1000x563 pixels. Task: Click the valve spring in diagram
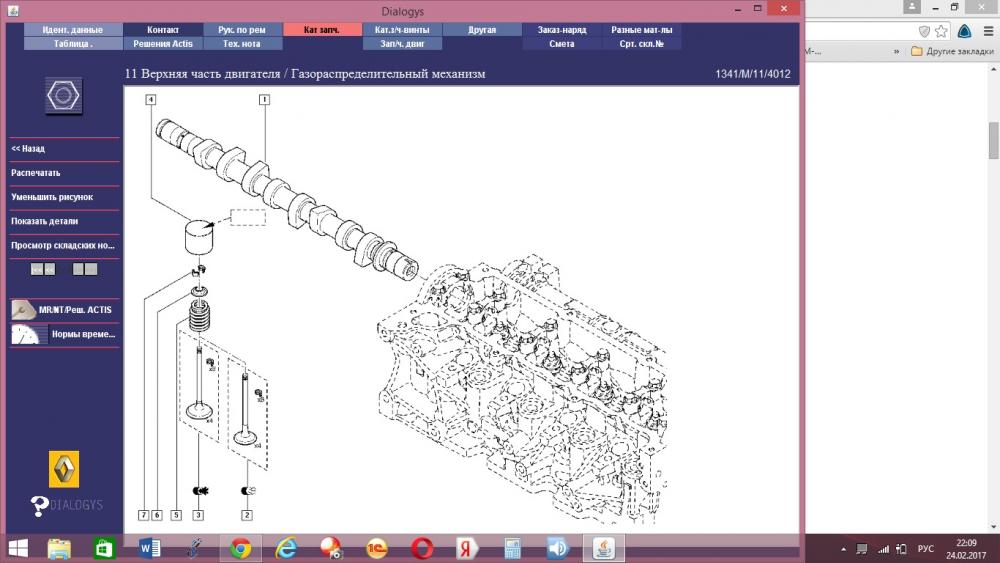click(x=200, y=316)
